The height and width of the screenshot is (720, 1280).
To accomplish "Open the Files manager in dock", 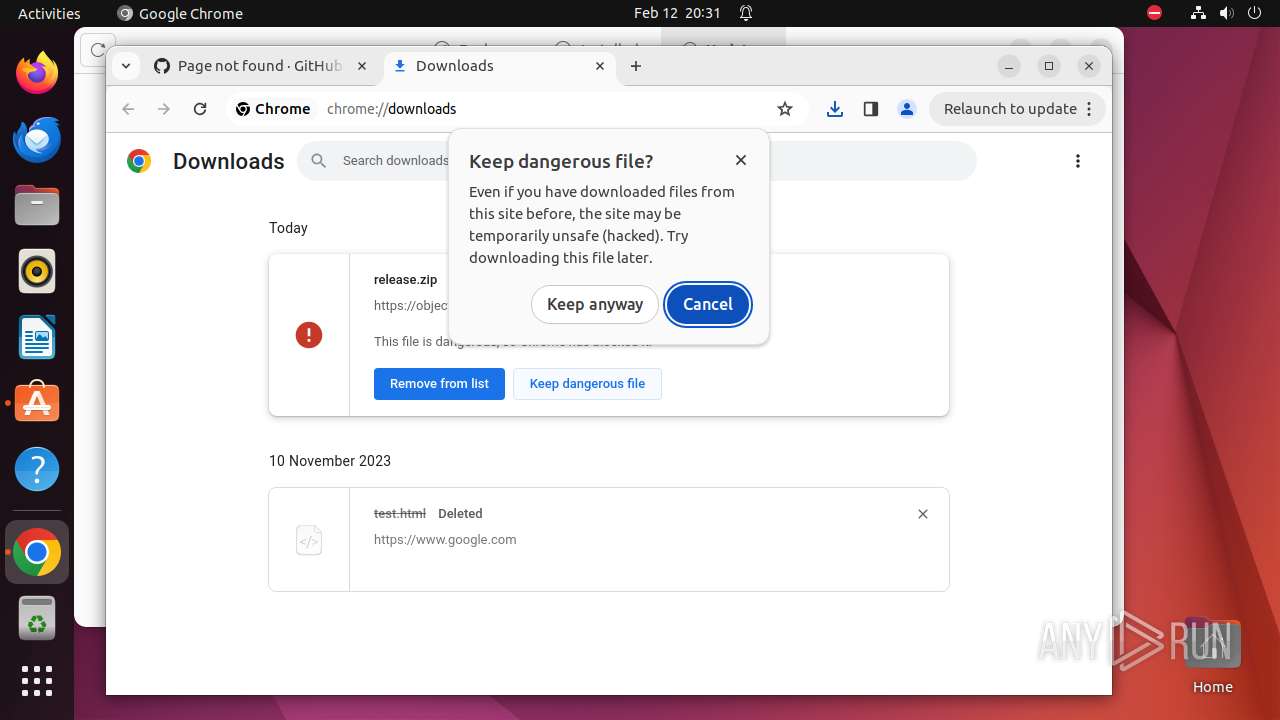I will coord(37,205).
